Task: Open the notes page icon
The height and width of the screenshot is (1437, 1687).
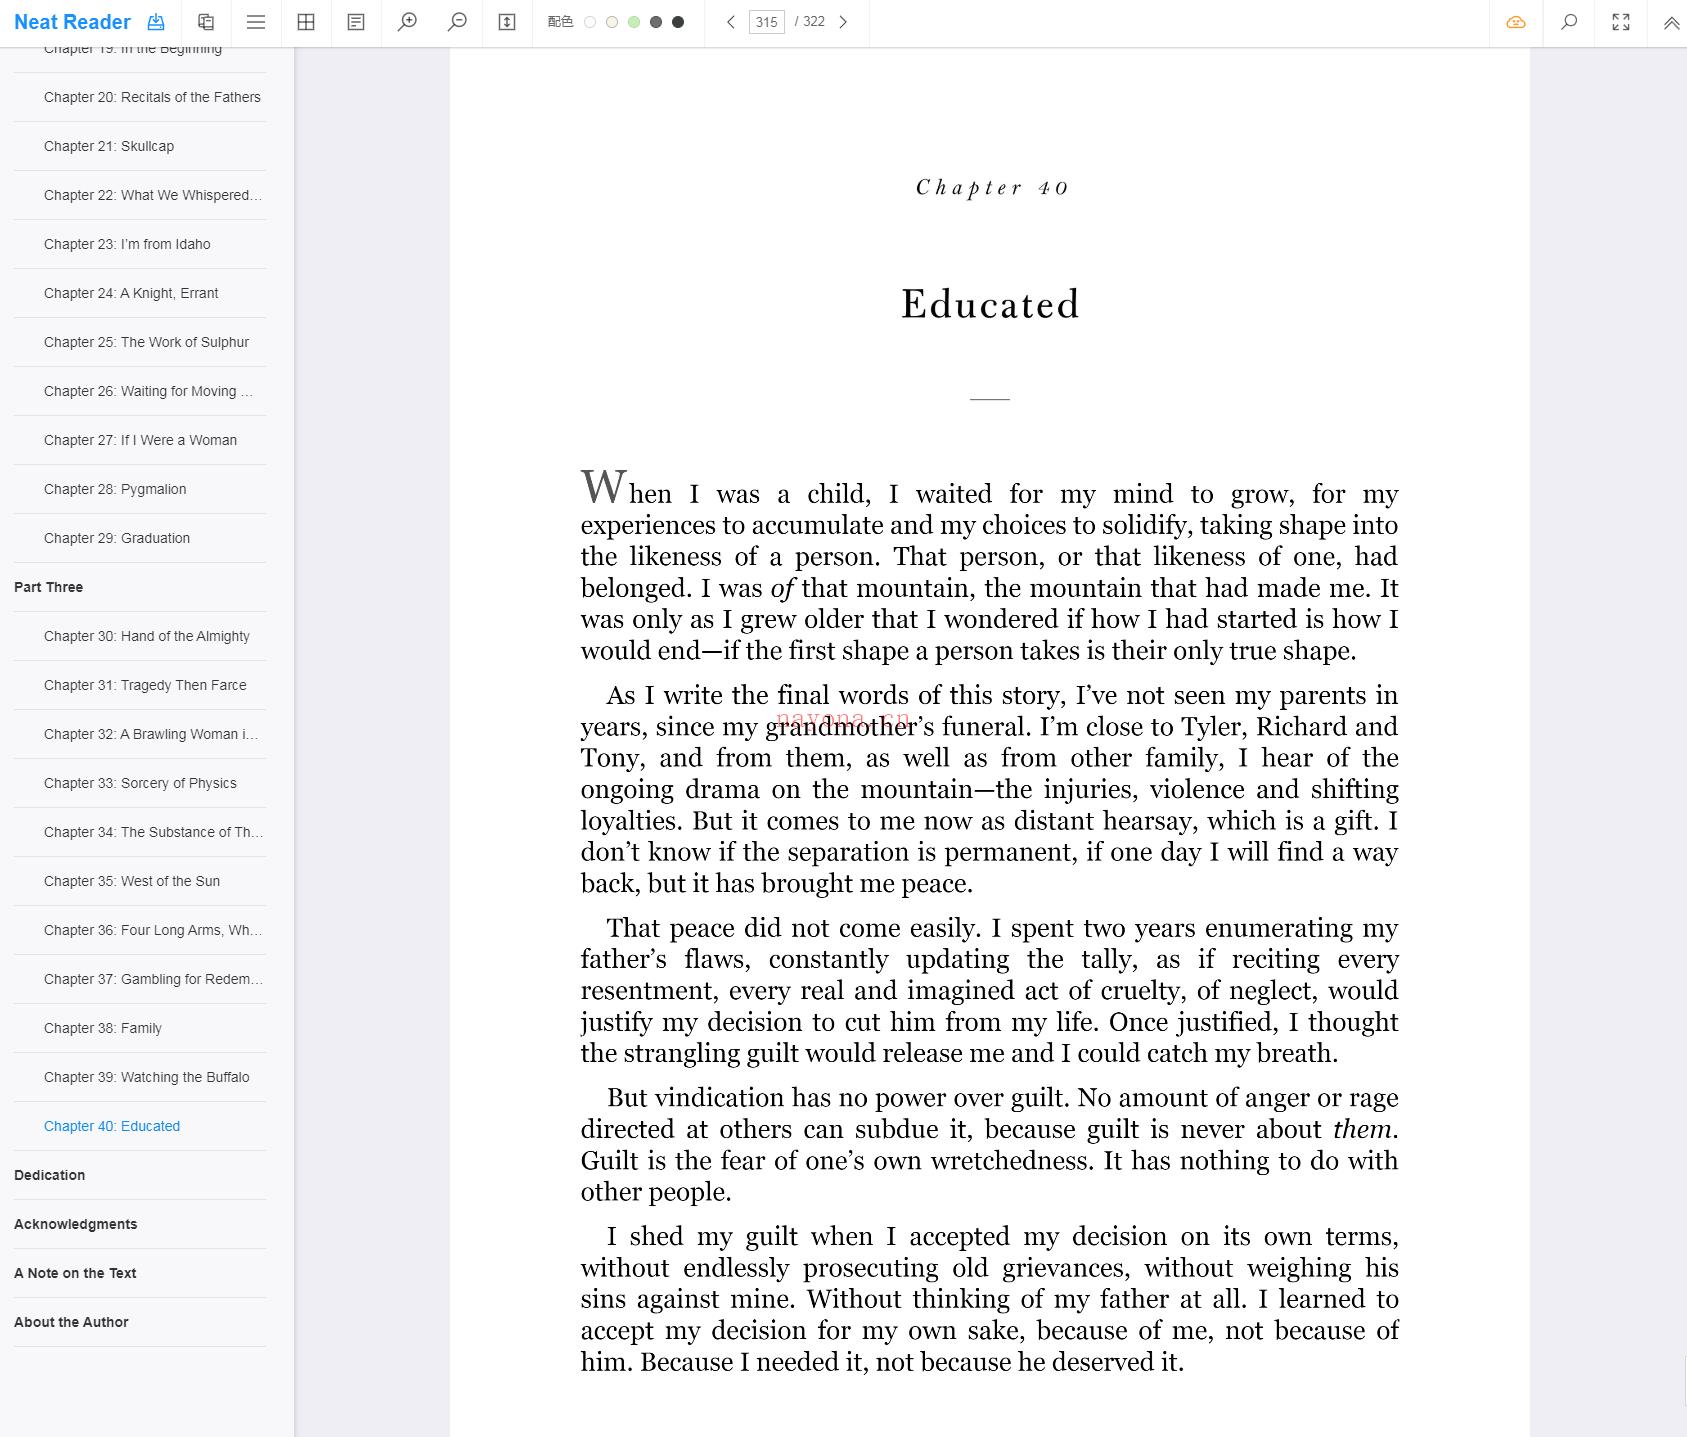Action: pos(356,22)
